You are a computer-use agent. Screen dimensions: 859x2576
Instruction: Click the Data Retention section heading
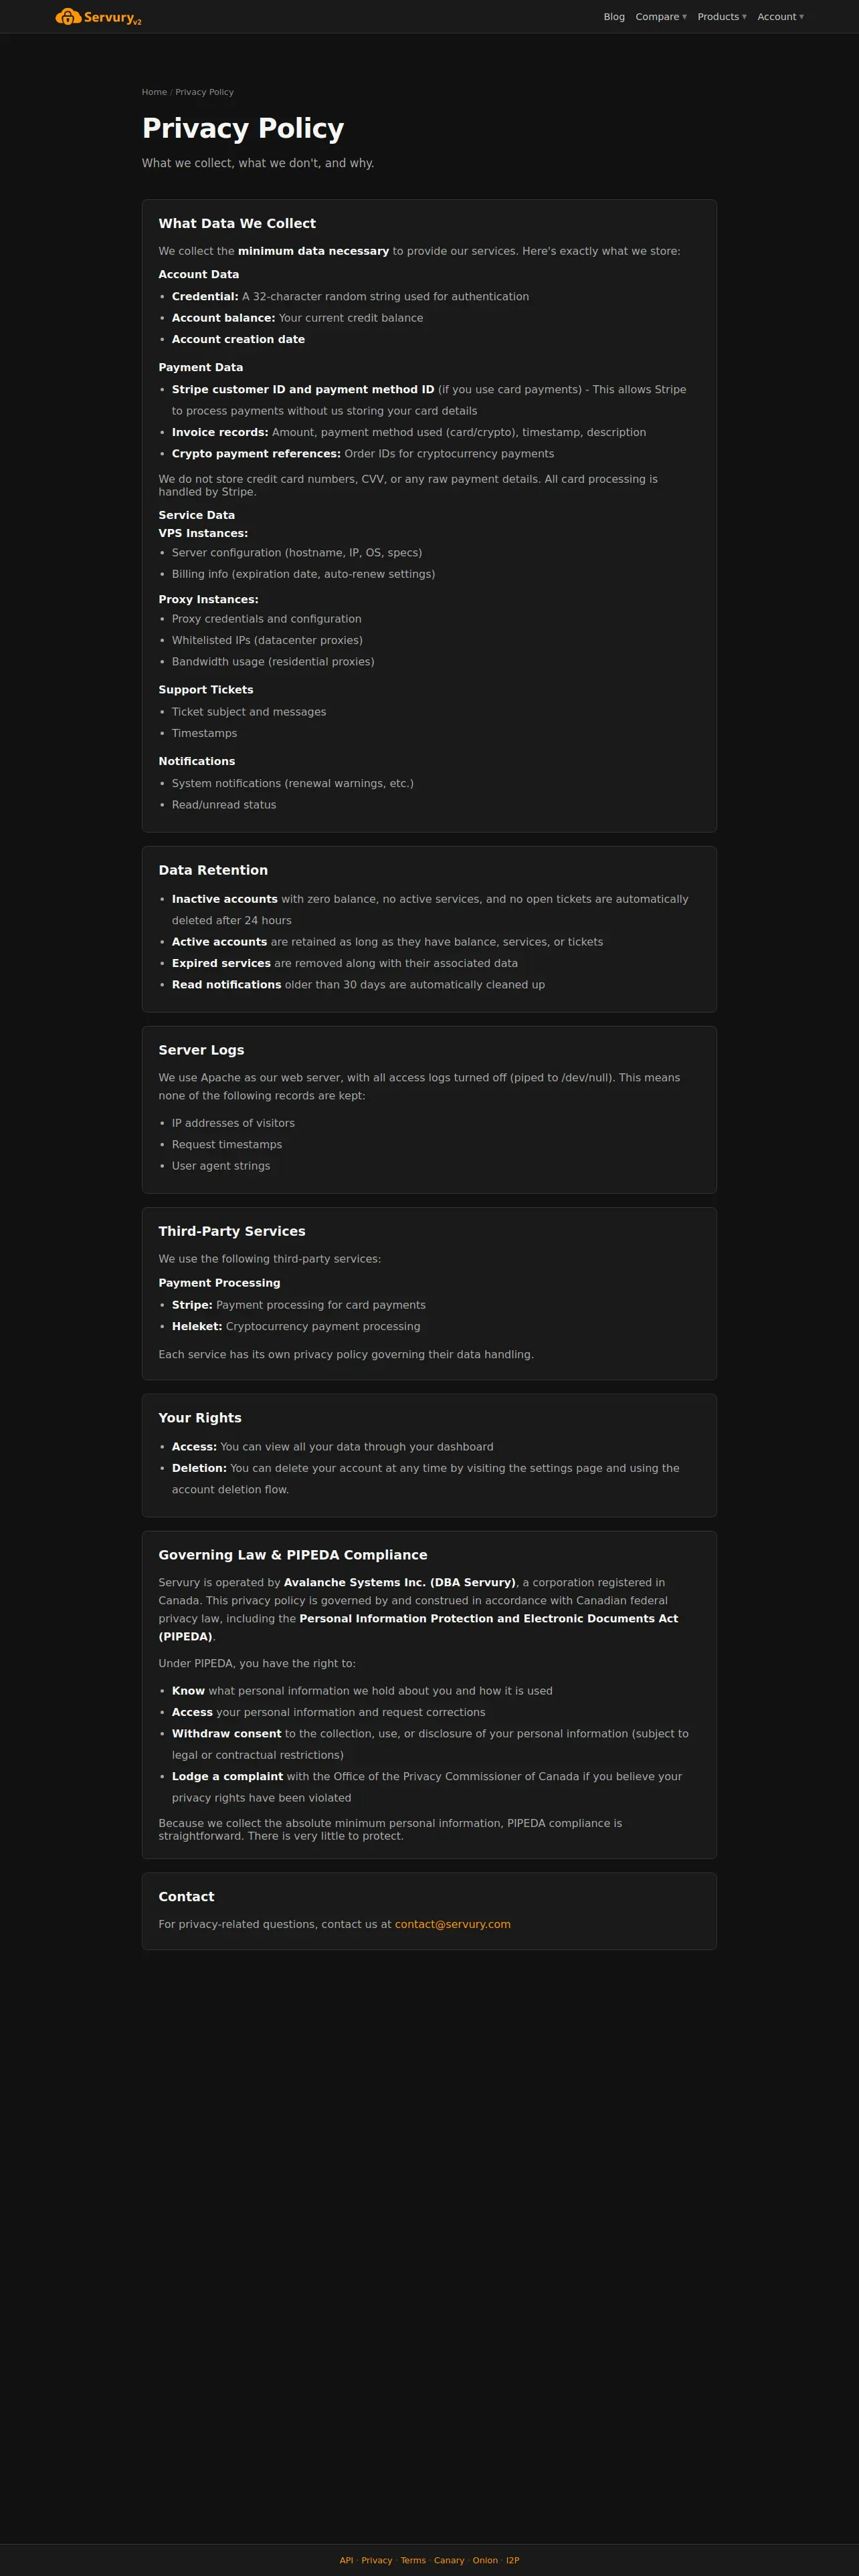[213, 870]
